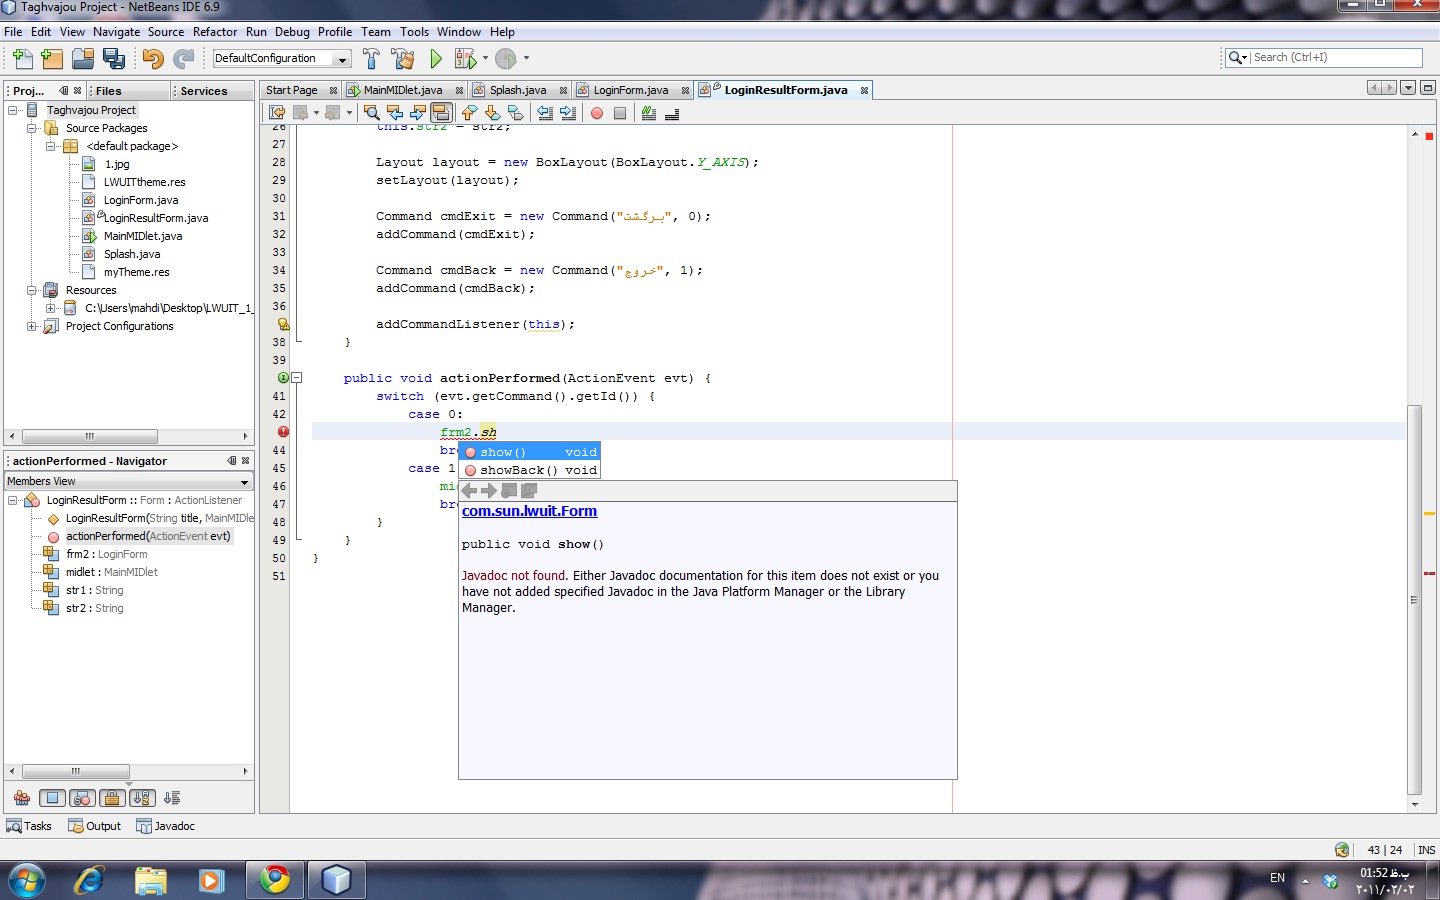1440x900 pixels.
Task: Open Google Chrome from the taskbar
Action: tap(274, 880)
